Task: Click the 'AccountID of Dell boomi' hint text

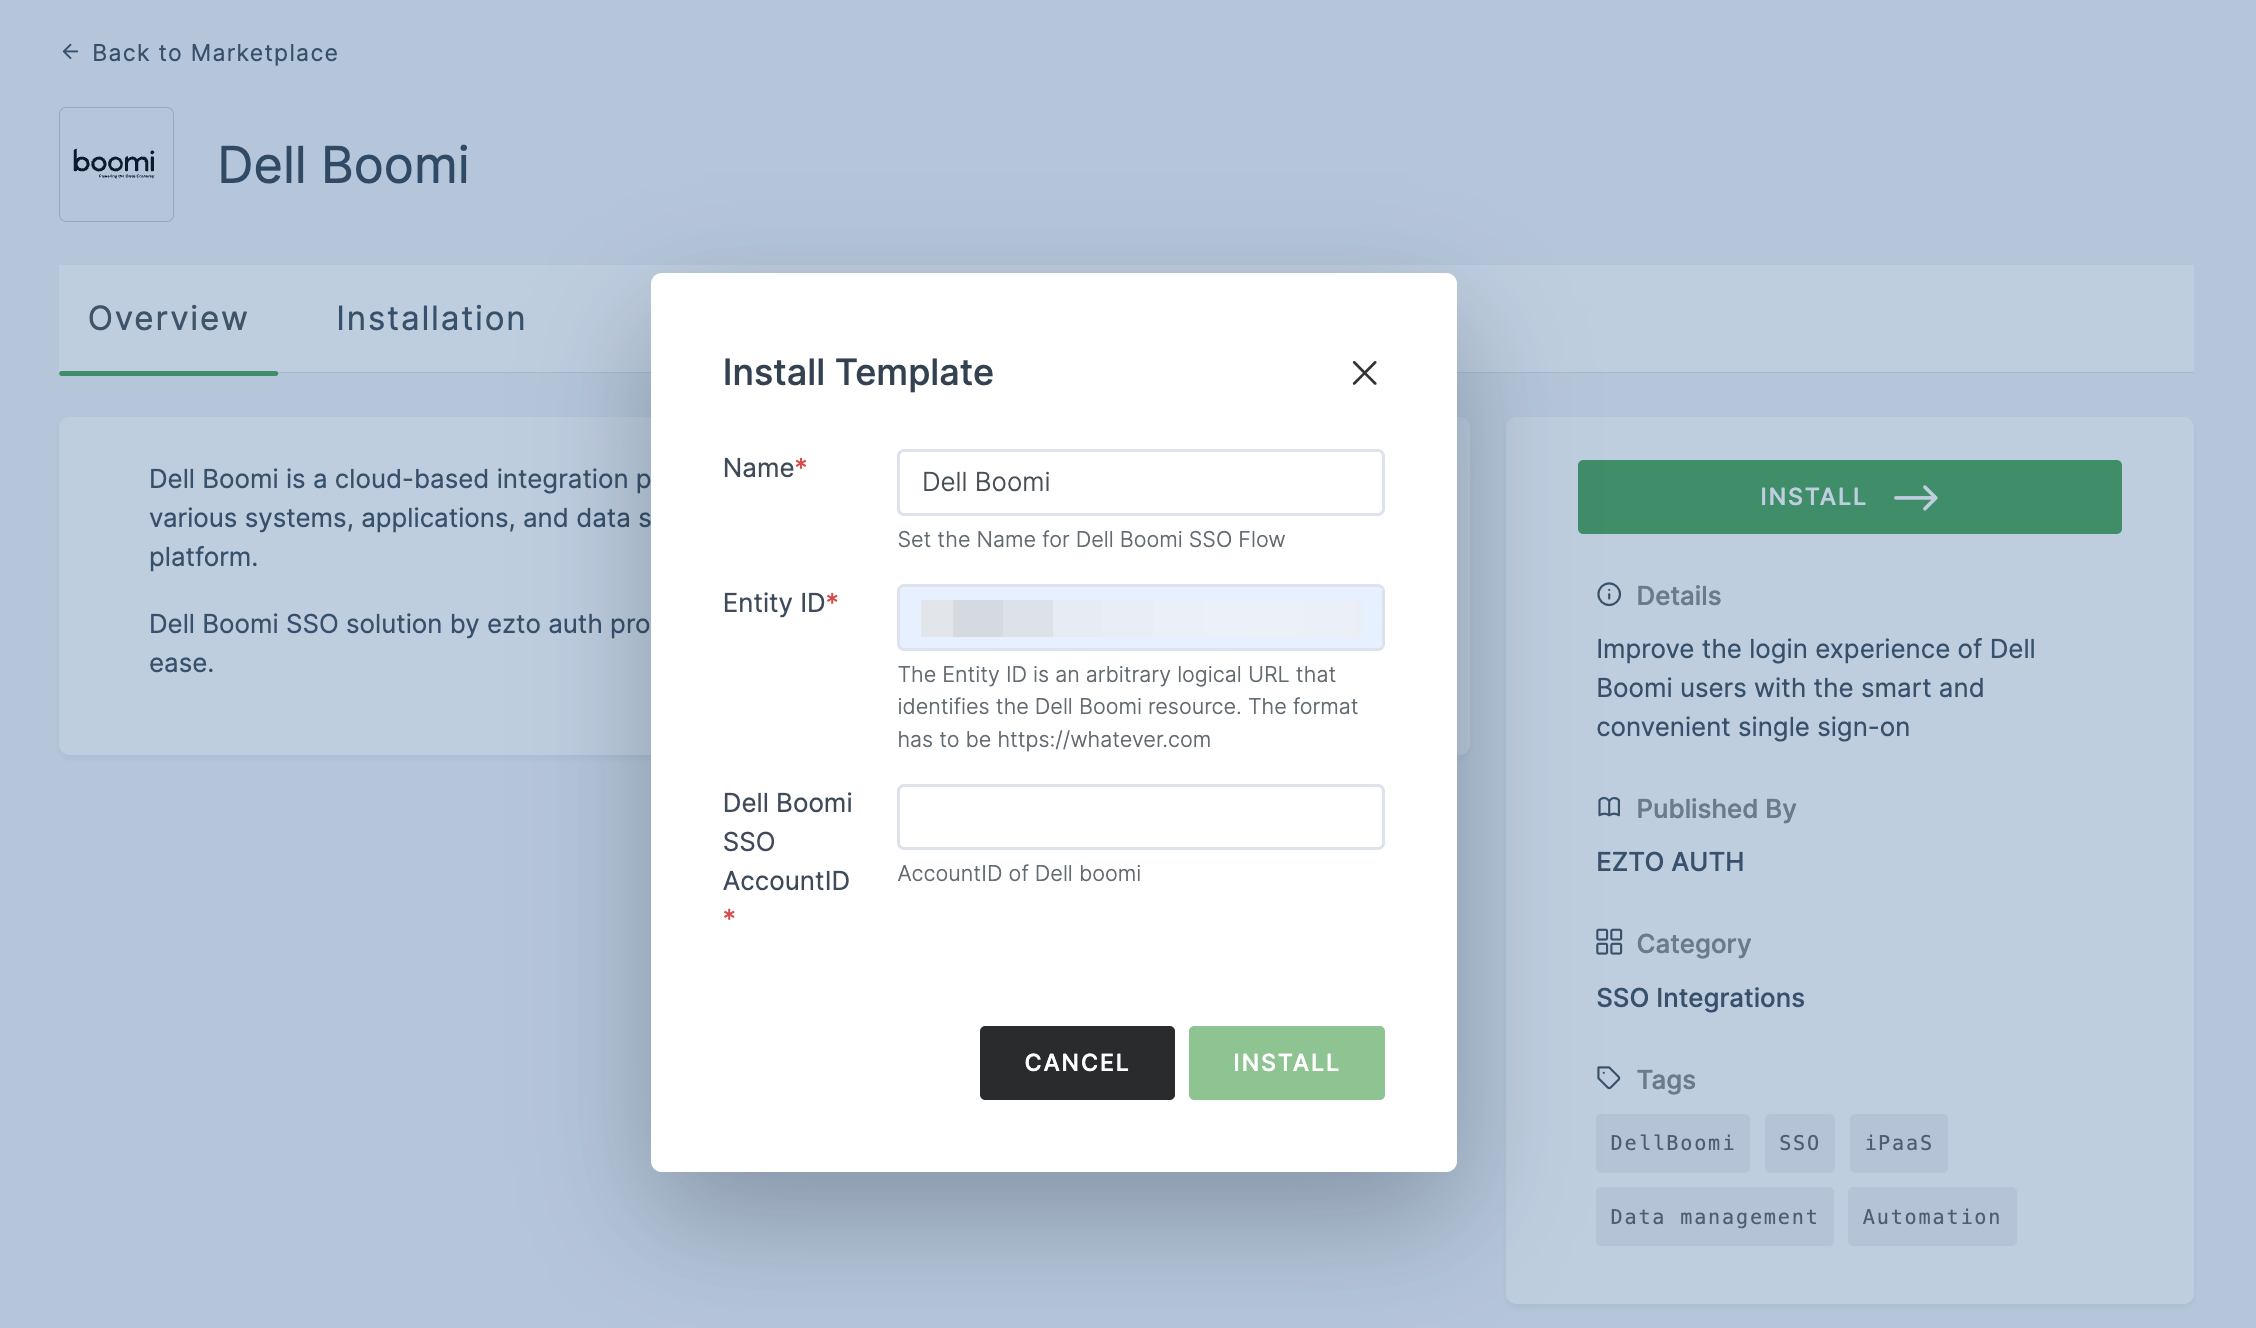Action: point(1019,874)
